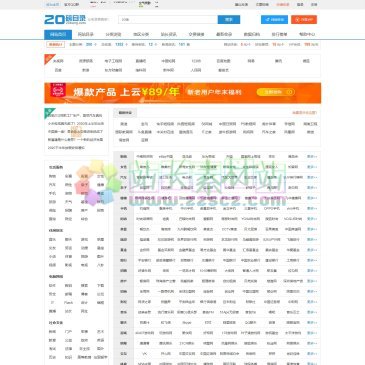Click the yellow button on the orange banner
This screenshot has width=365, height=365.
tap(276, 92)
